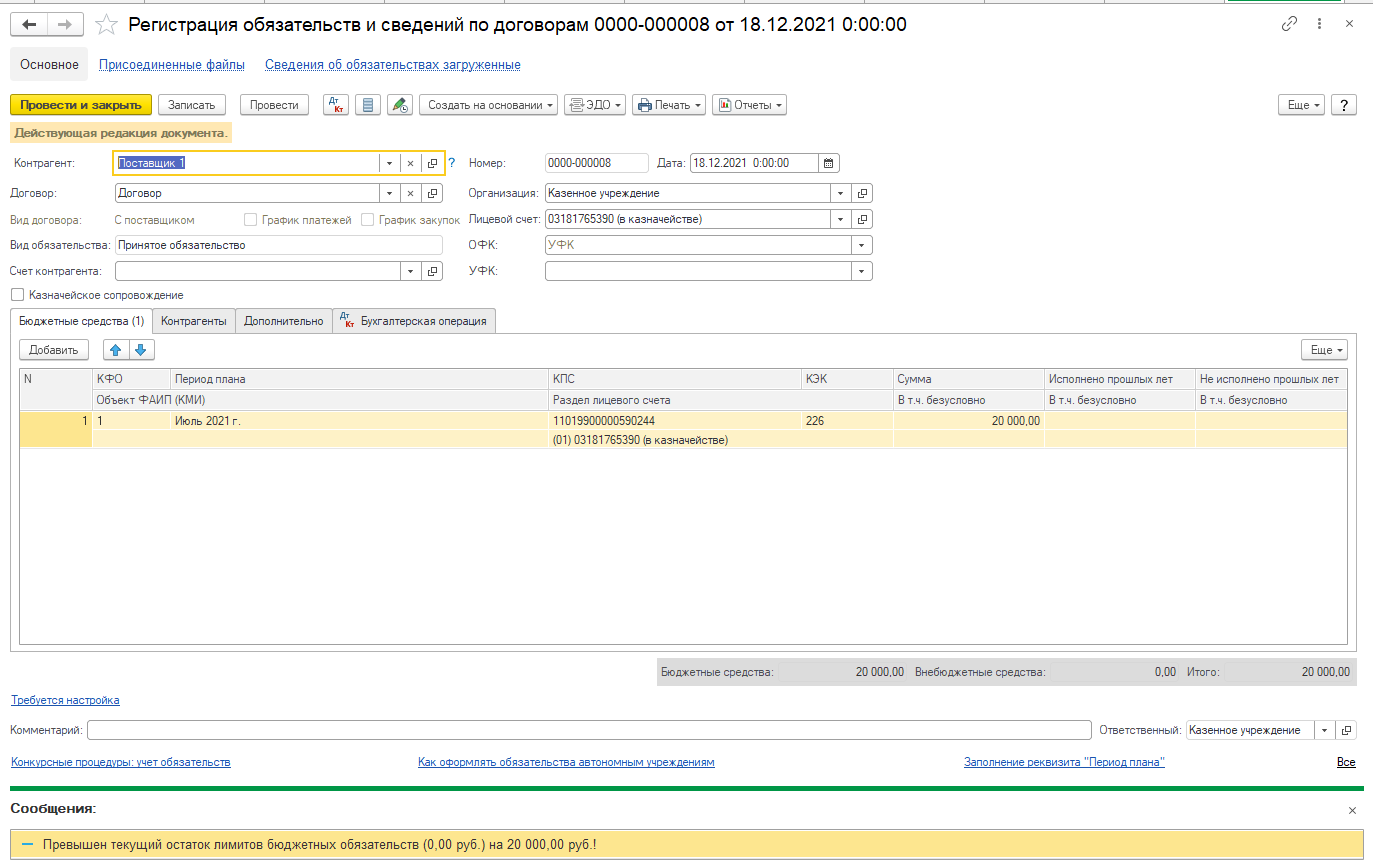Open the Ответственный record with the open icon

pyautogui.click(x=1346, y=730)
